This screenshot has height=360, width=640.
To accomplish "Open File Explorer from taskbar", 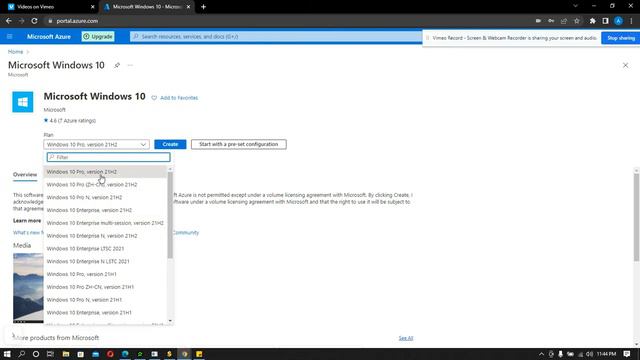I will [66, 354].
